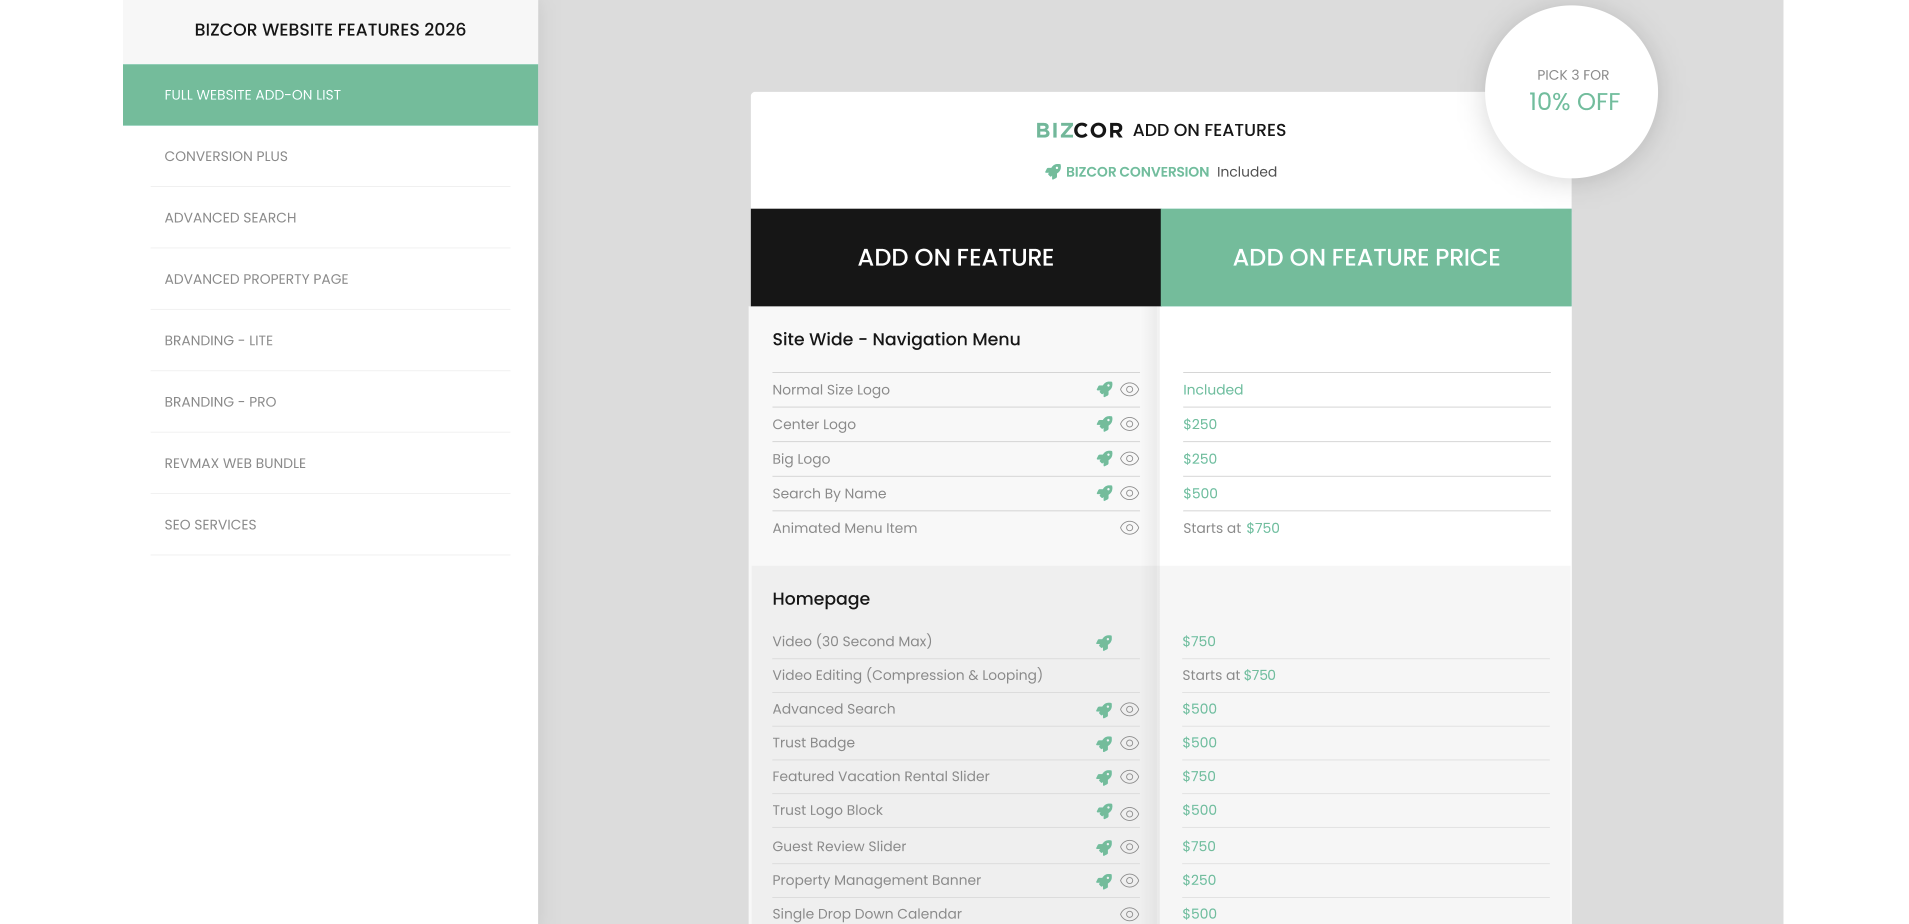Open Revmax Web Bundle section
Viewport: 1909px width, 924px height.
(x=330, y=463)
